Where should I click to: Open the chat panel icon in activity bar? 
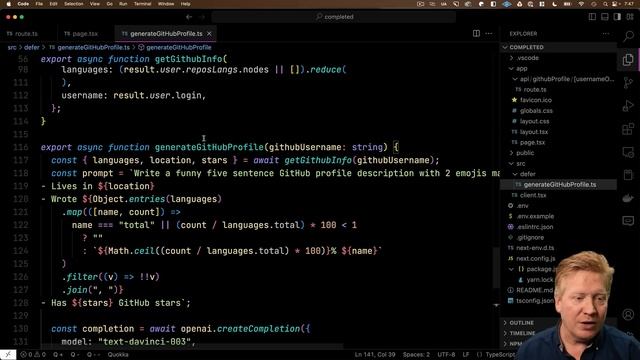coord(628,221)
